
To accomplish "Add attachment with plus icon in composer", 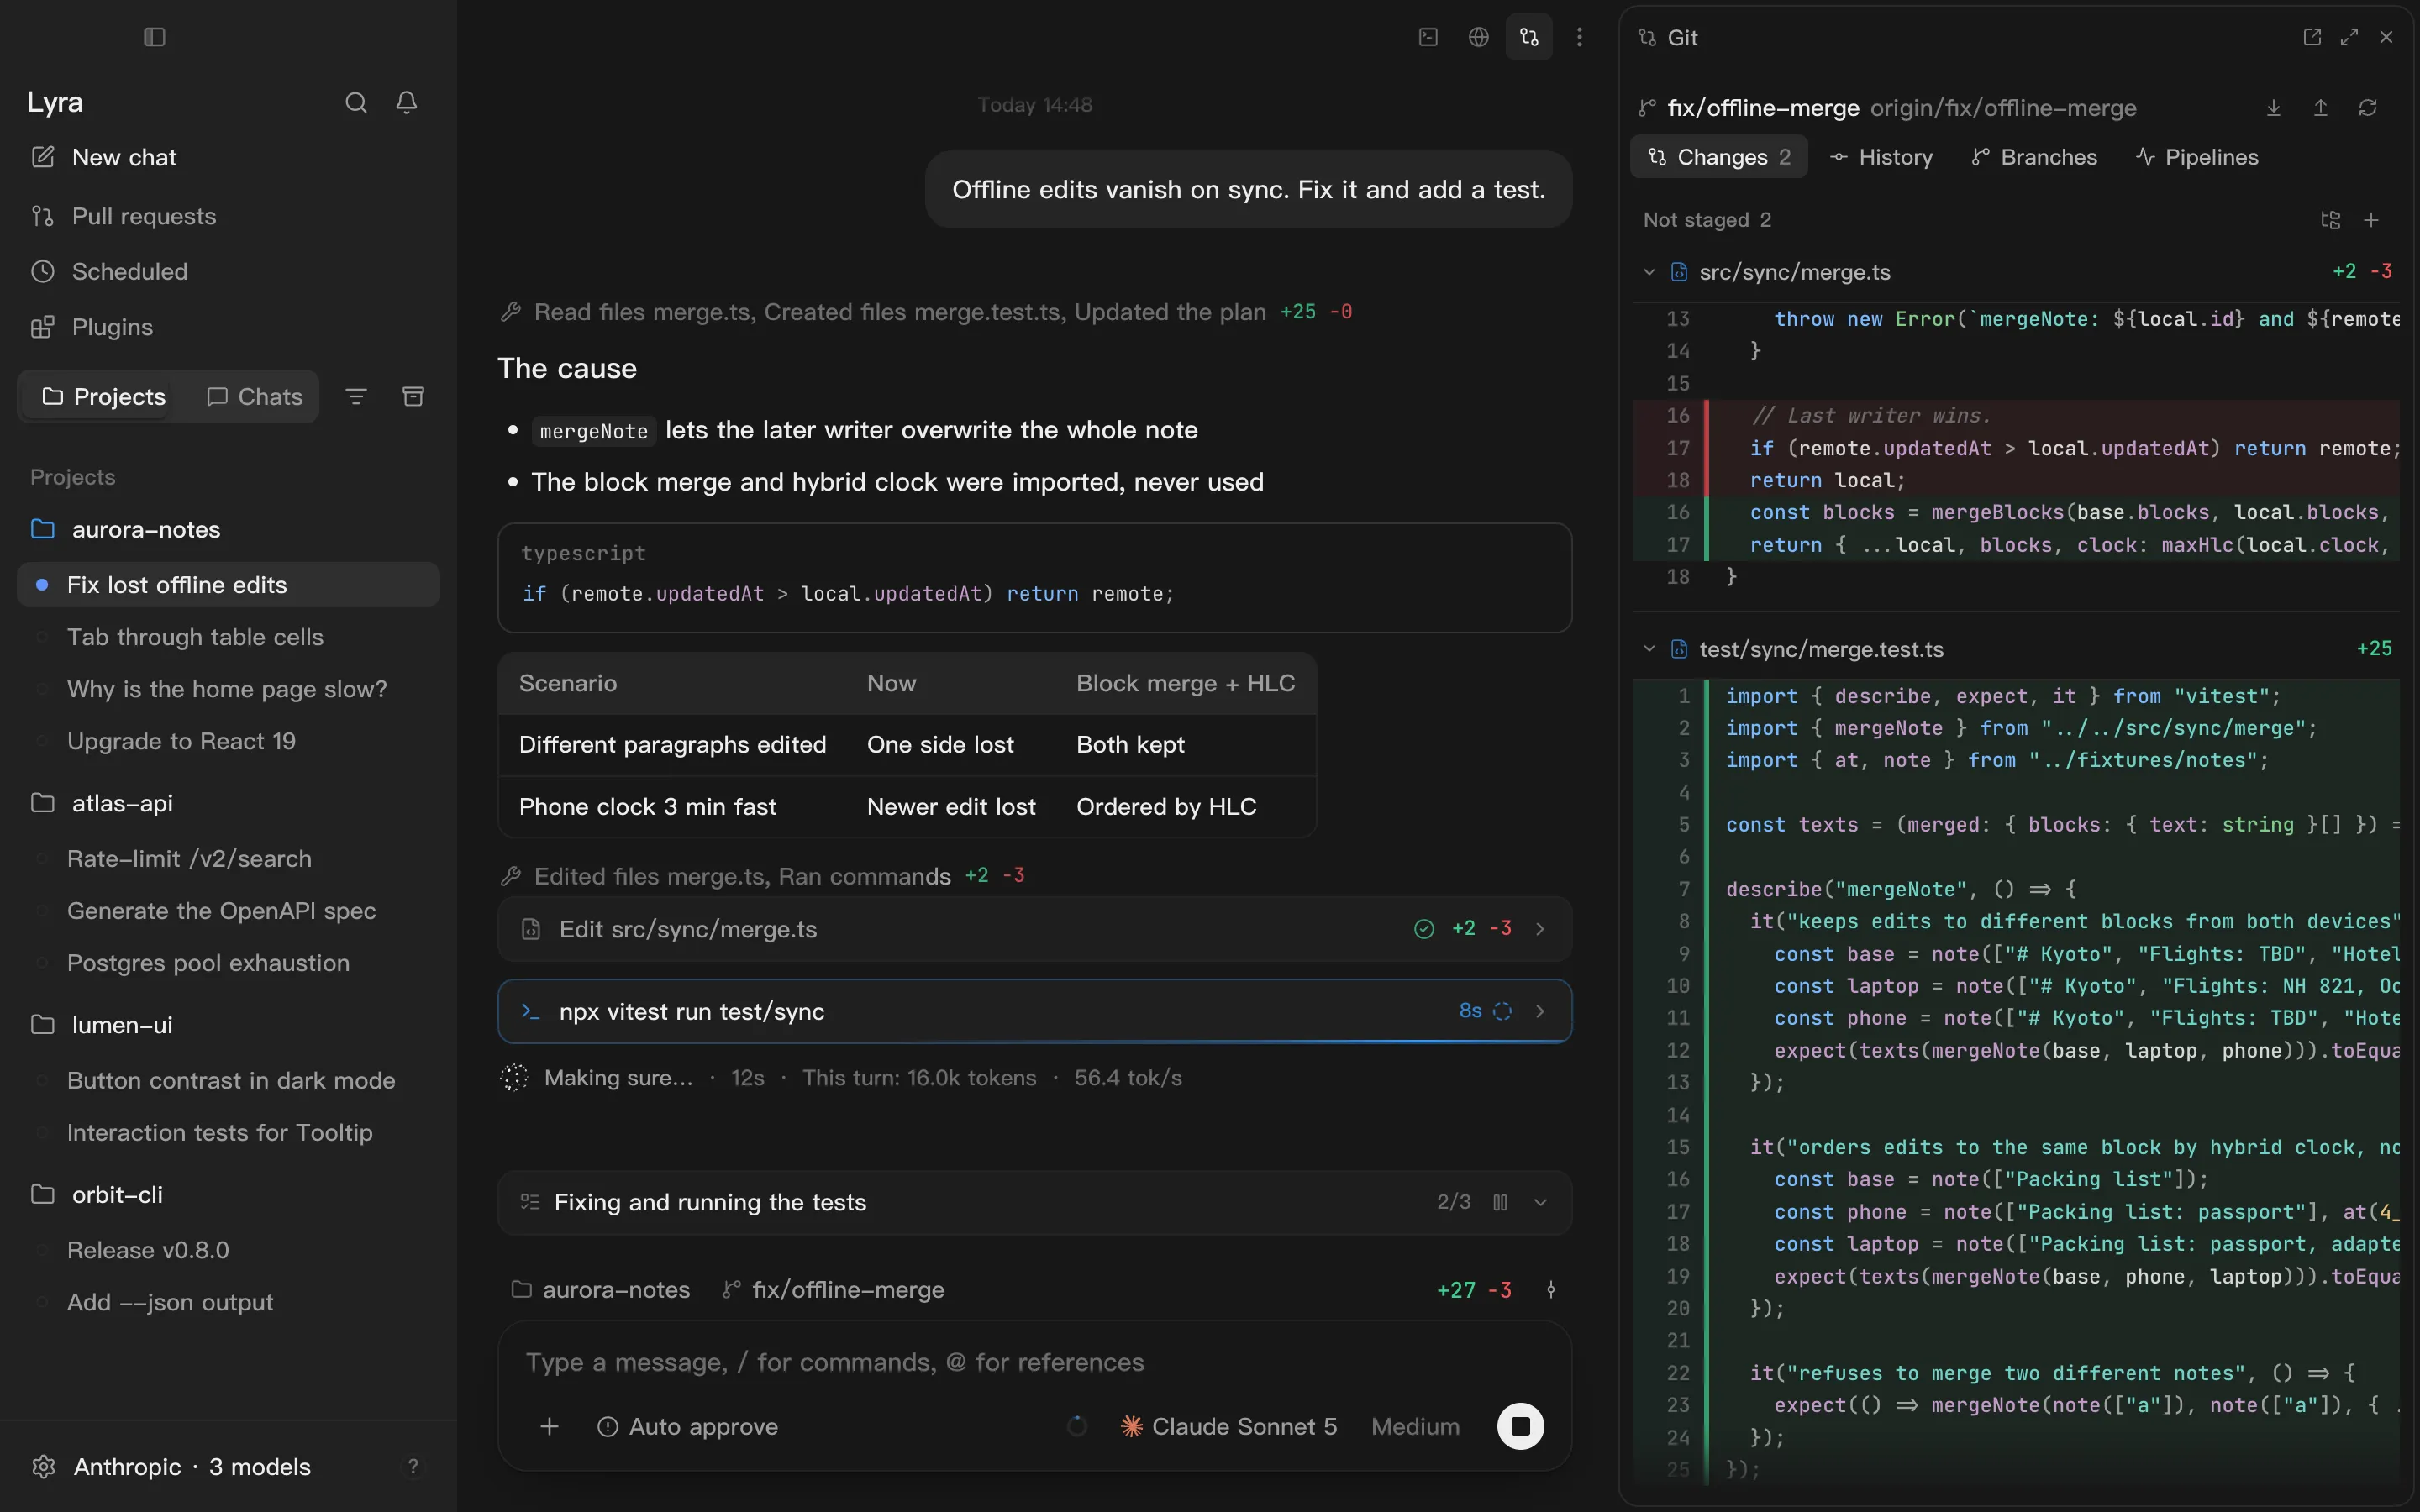I will point(549,1427).
